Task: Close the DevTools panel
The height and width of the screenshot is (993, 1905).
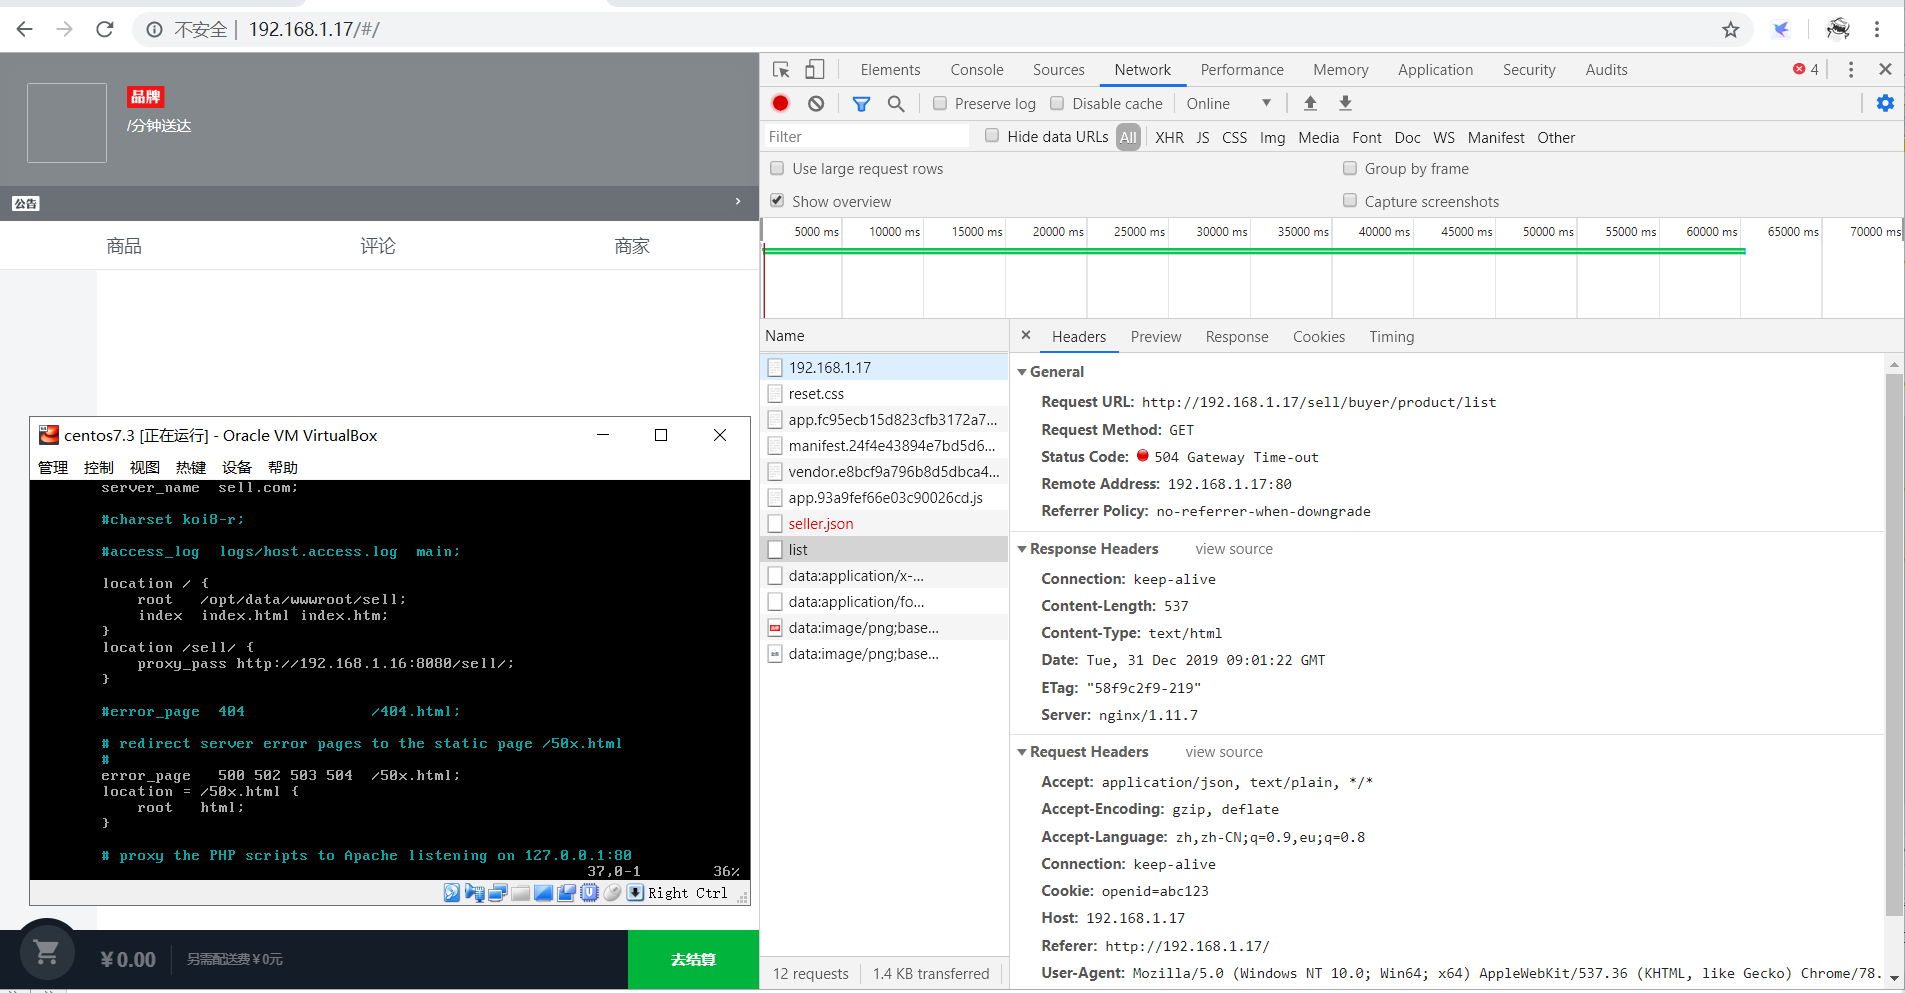Action: [1885, 69]
